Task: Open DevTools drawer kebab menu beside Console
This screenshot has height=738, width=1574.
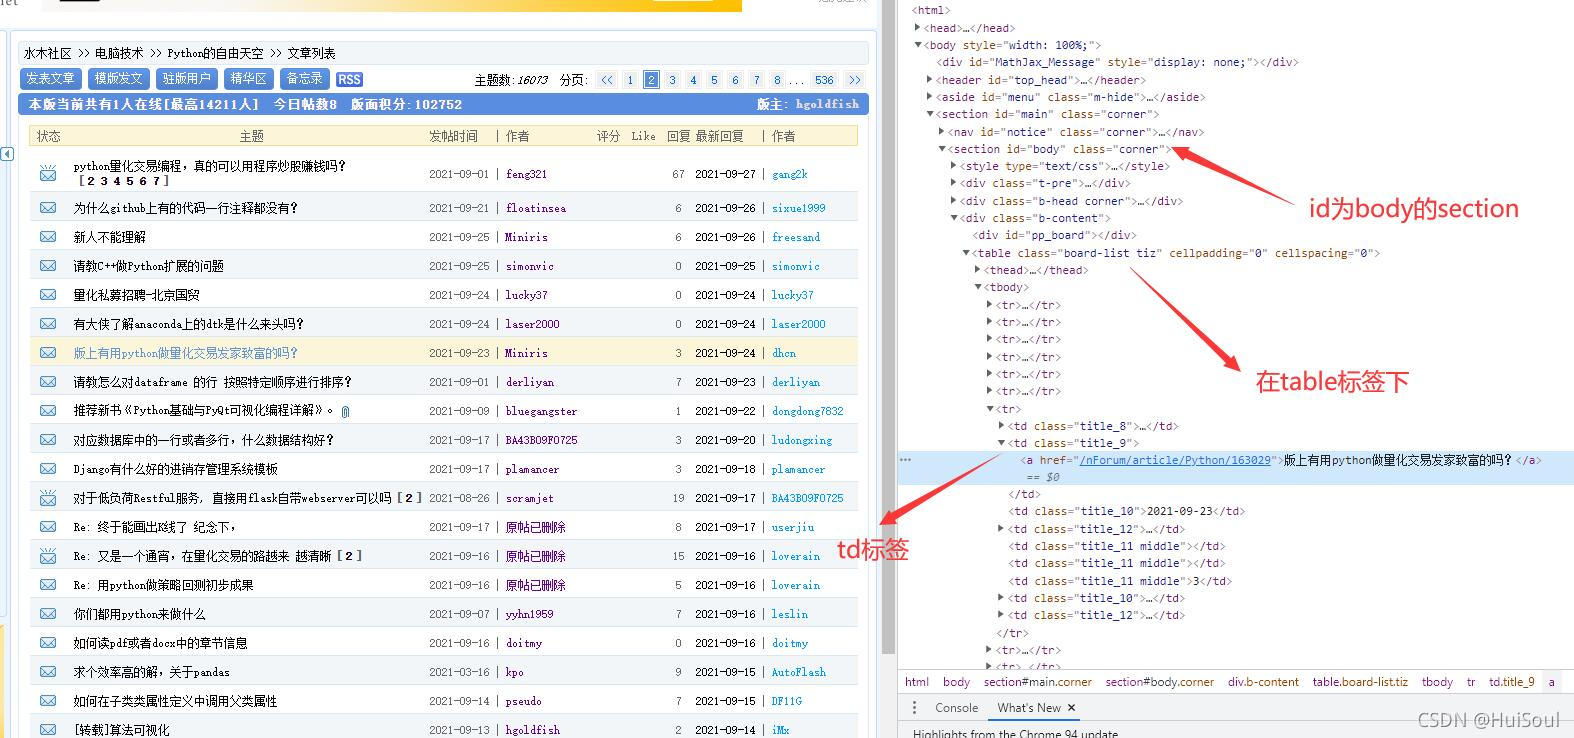Action: click(914, 707)
